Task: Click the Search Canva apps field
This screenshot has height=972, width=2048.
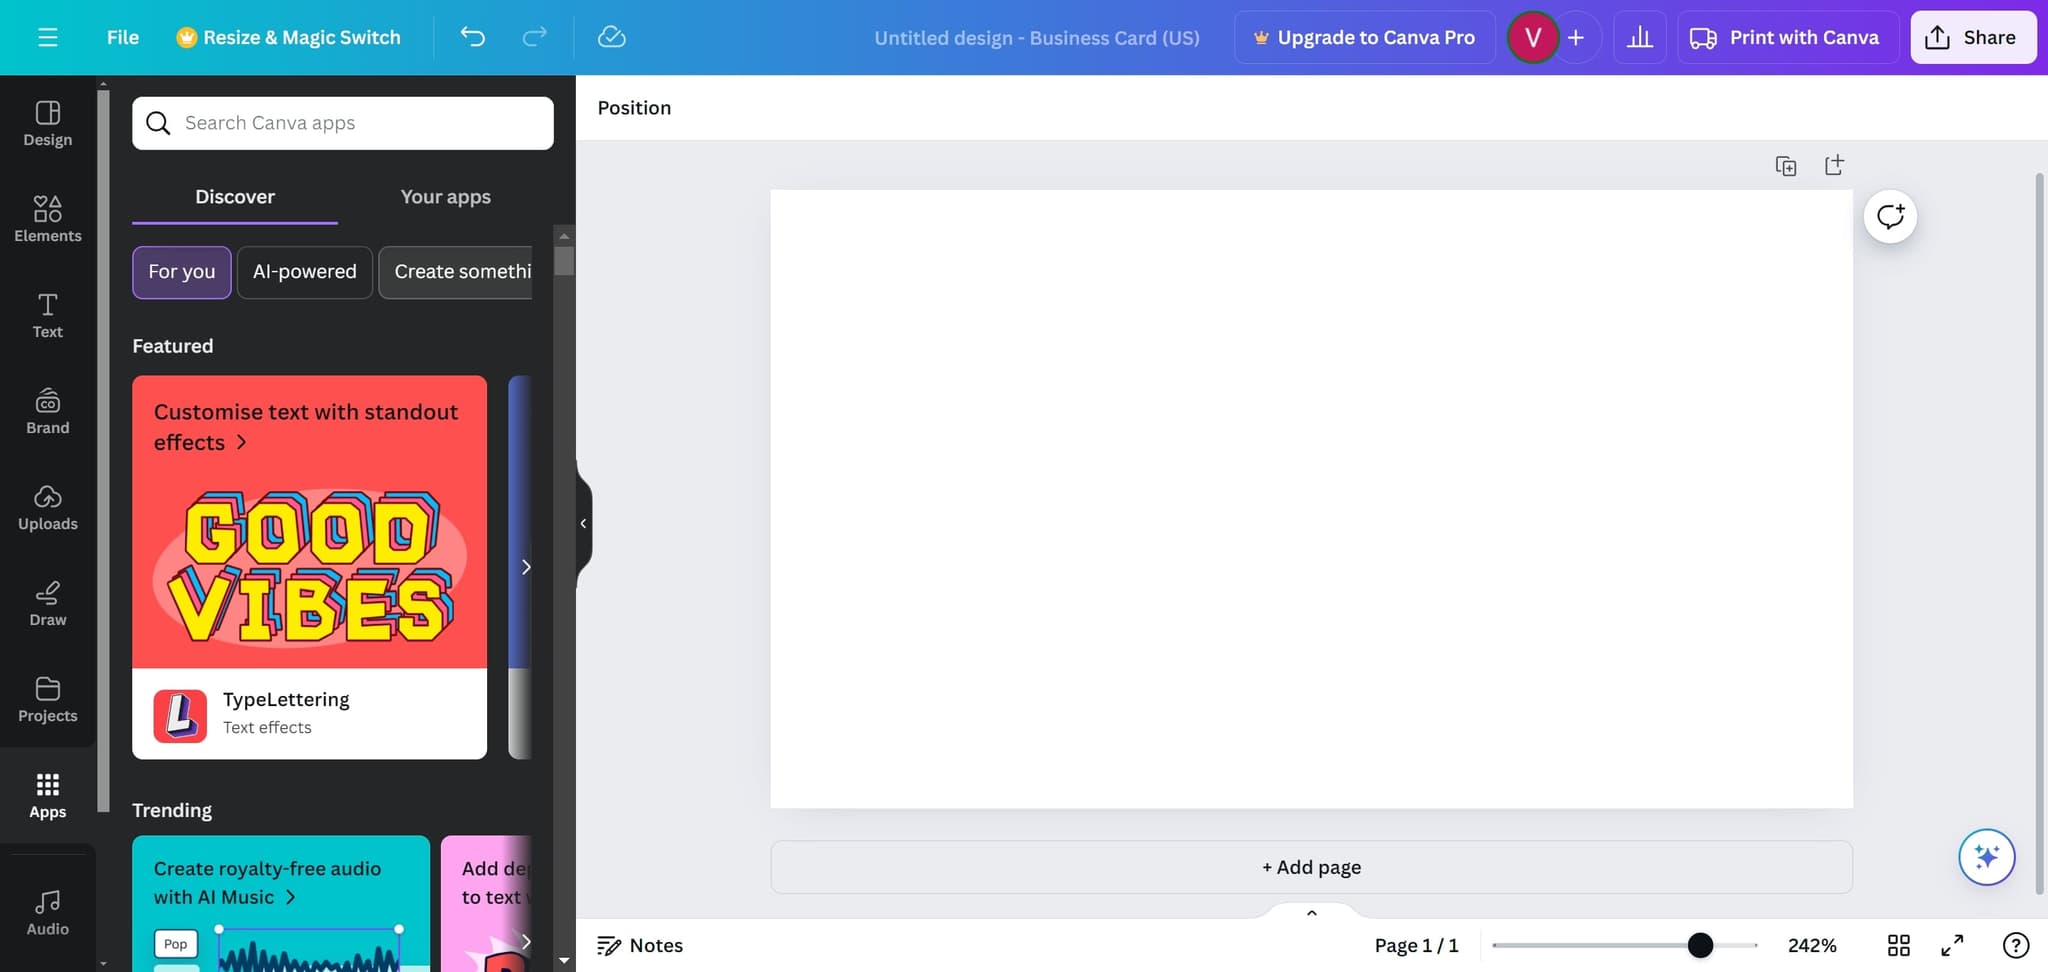Action: (x=342, y=123)
